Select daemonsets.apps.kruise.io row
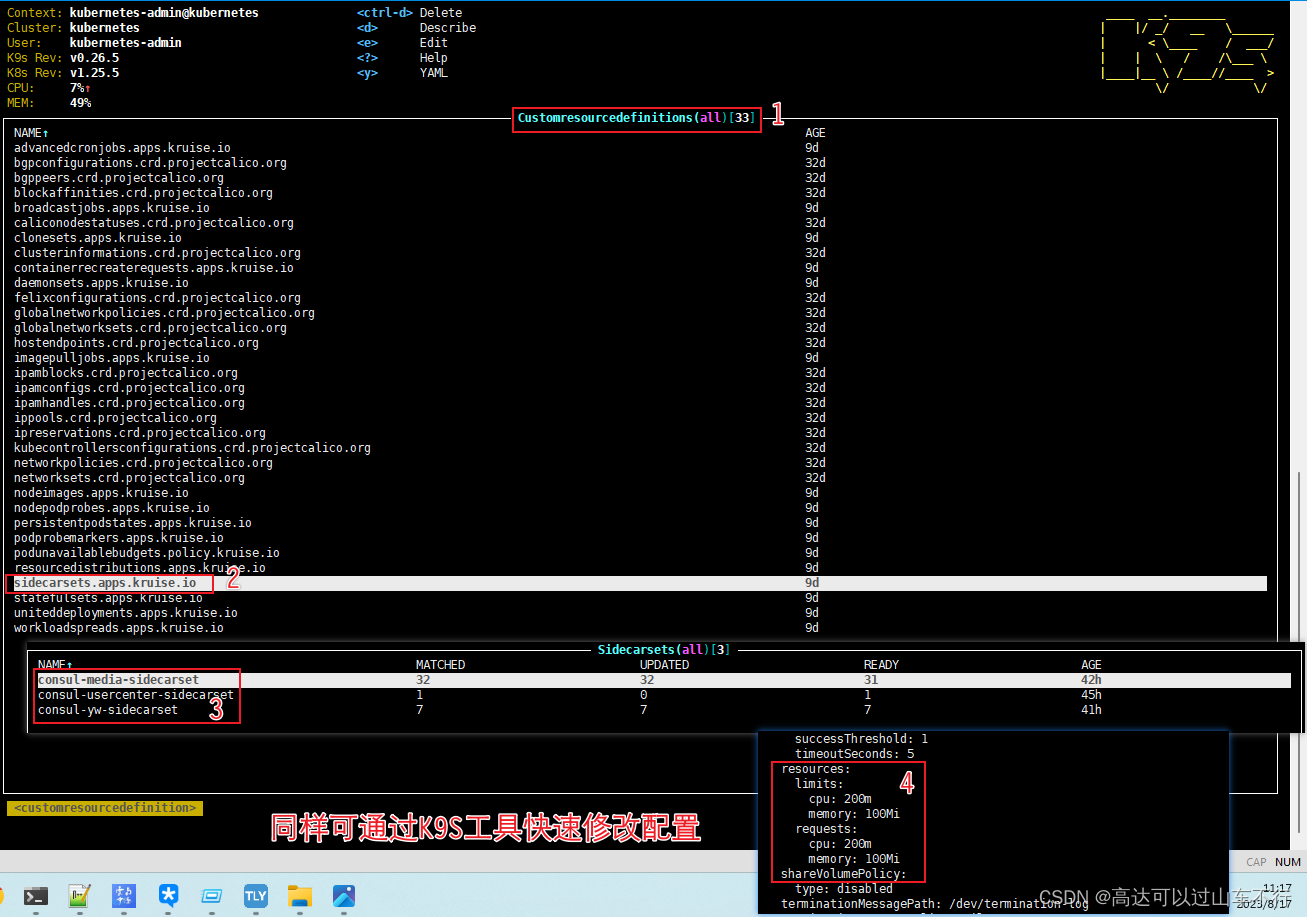Image resolution: width=1307 pixels, height=917 pixels. (x=640, y=283)
